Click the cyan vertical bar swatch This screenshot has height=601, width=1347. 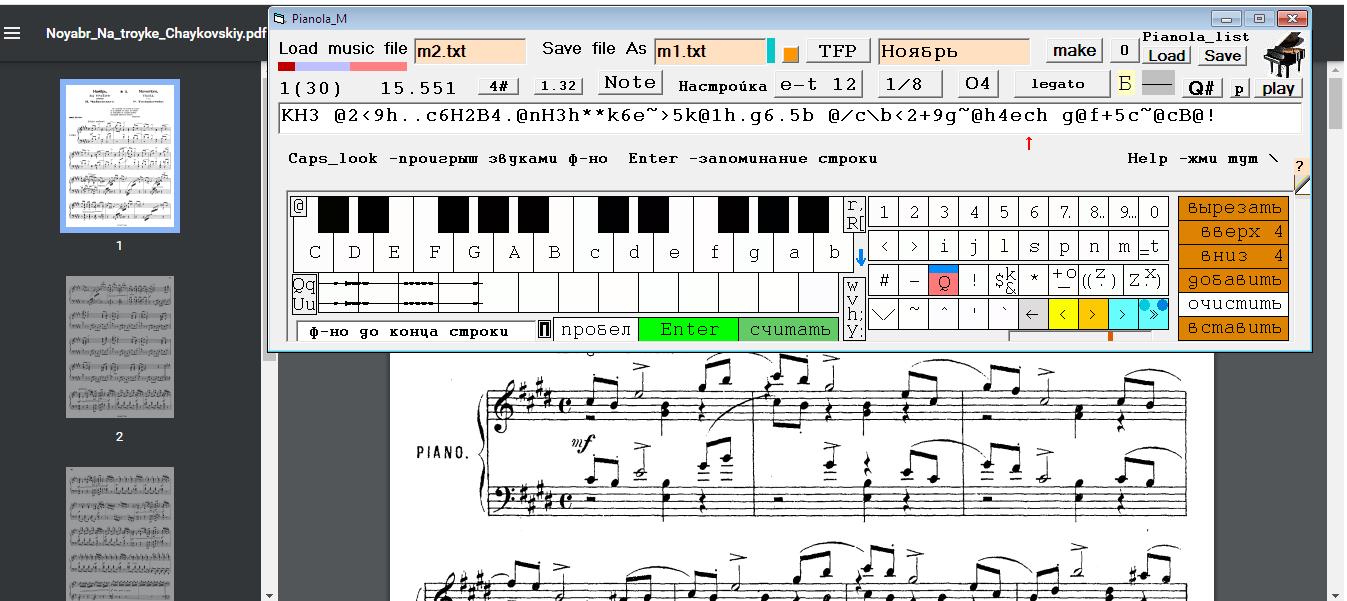(x=771, y=51)
